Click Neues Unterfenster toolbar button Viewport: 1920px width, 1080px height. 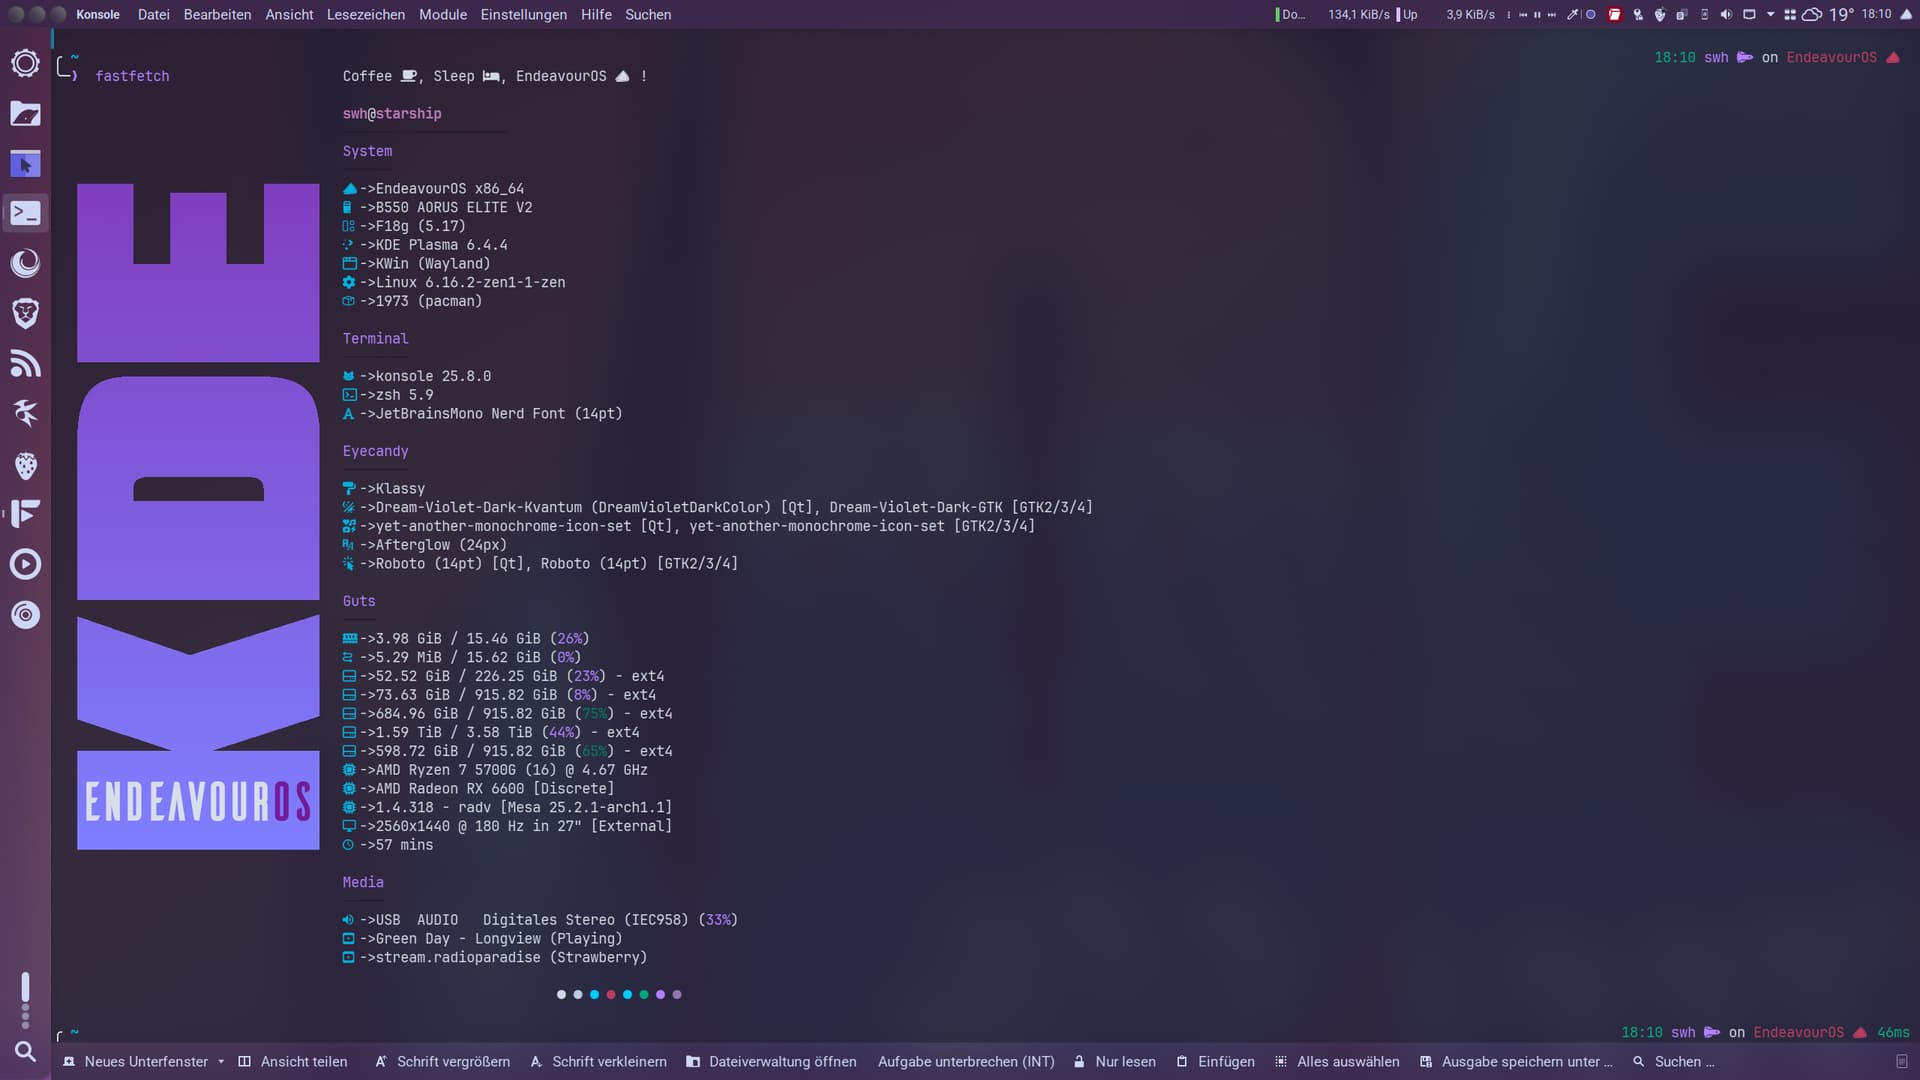[136, 1062]
